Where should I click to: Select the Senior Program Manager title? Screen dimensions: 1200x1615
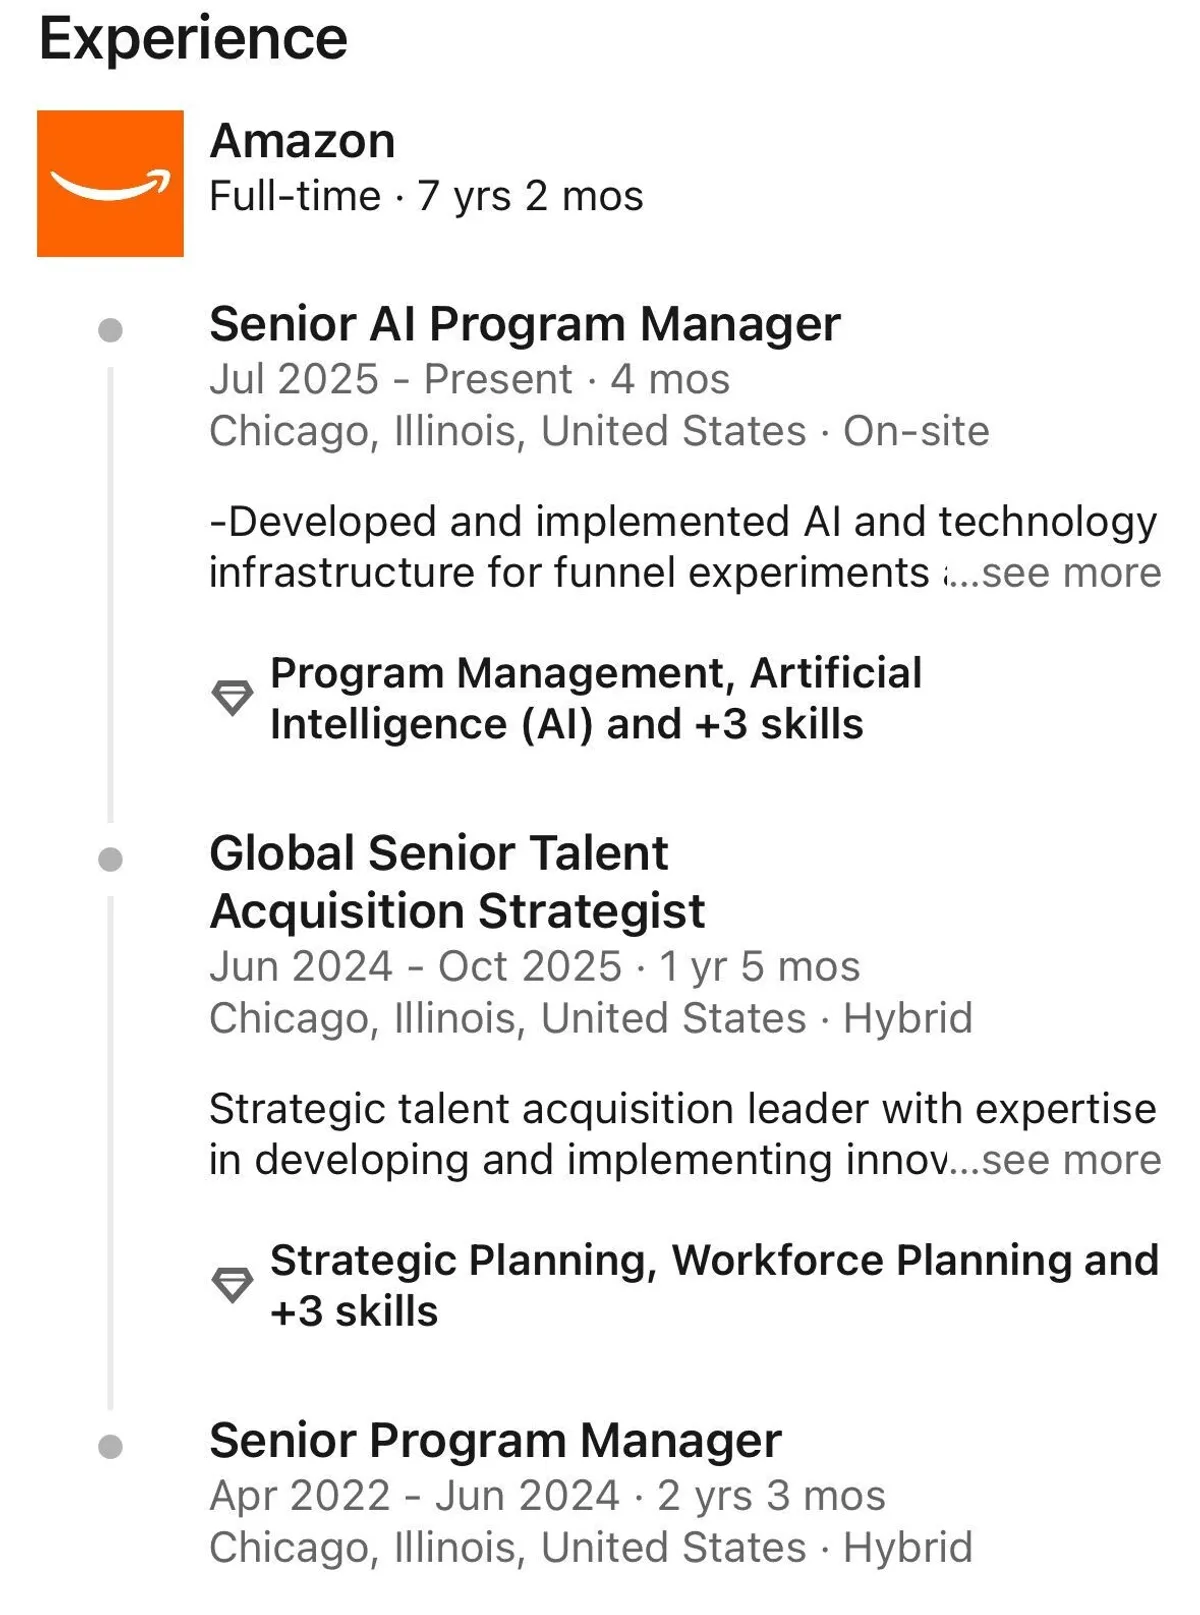(x=495, y=1441)
